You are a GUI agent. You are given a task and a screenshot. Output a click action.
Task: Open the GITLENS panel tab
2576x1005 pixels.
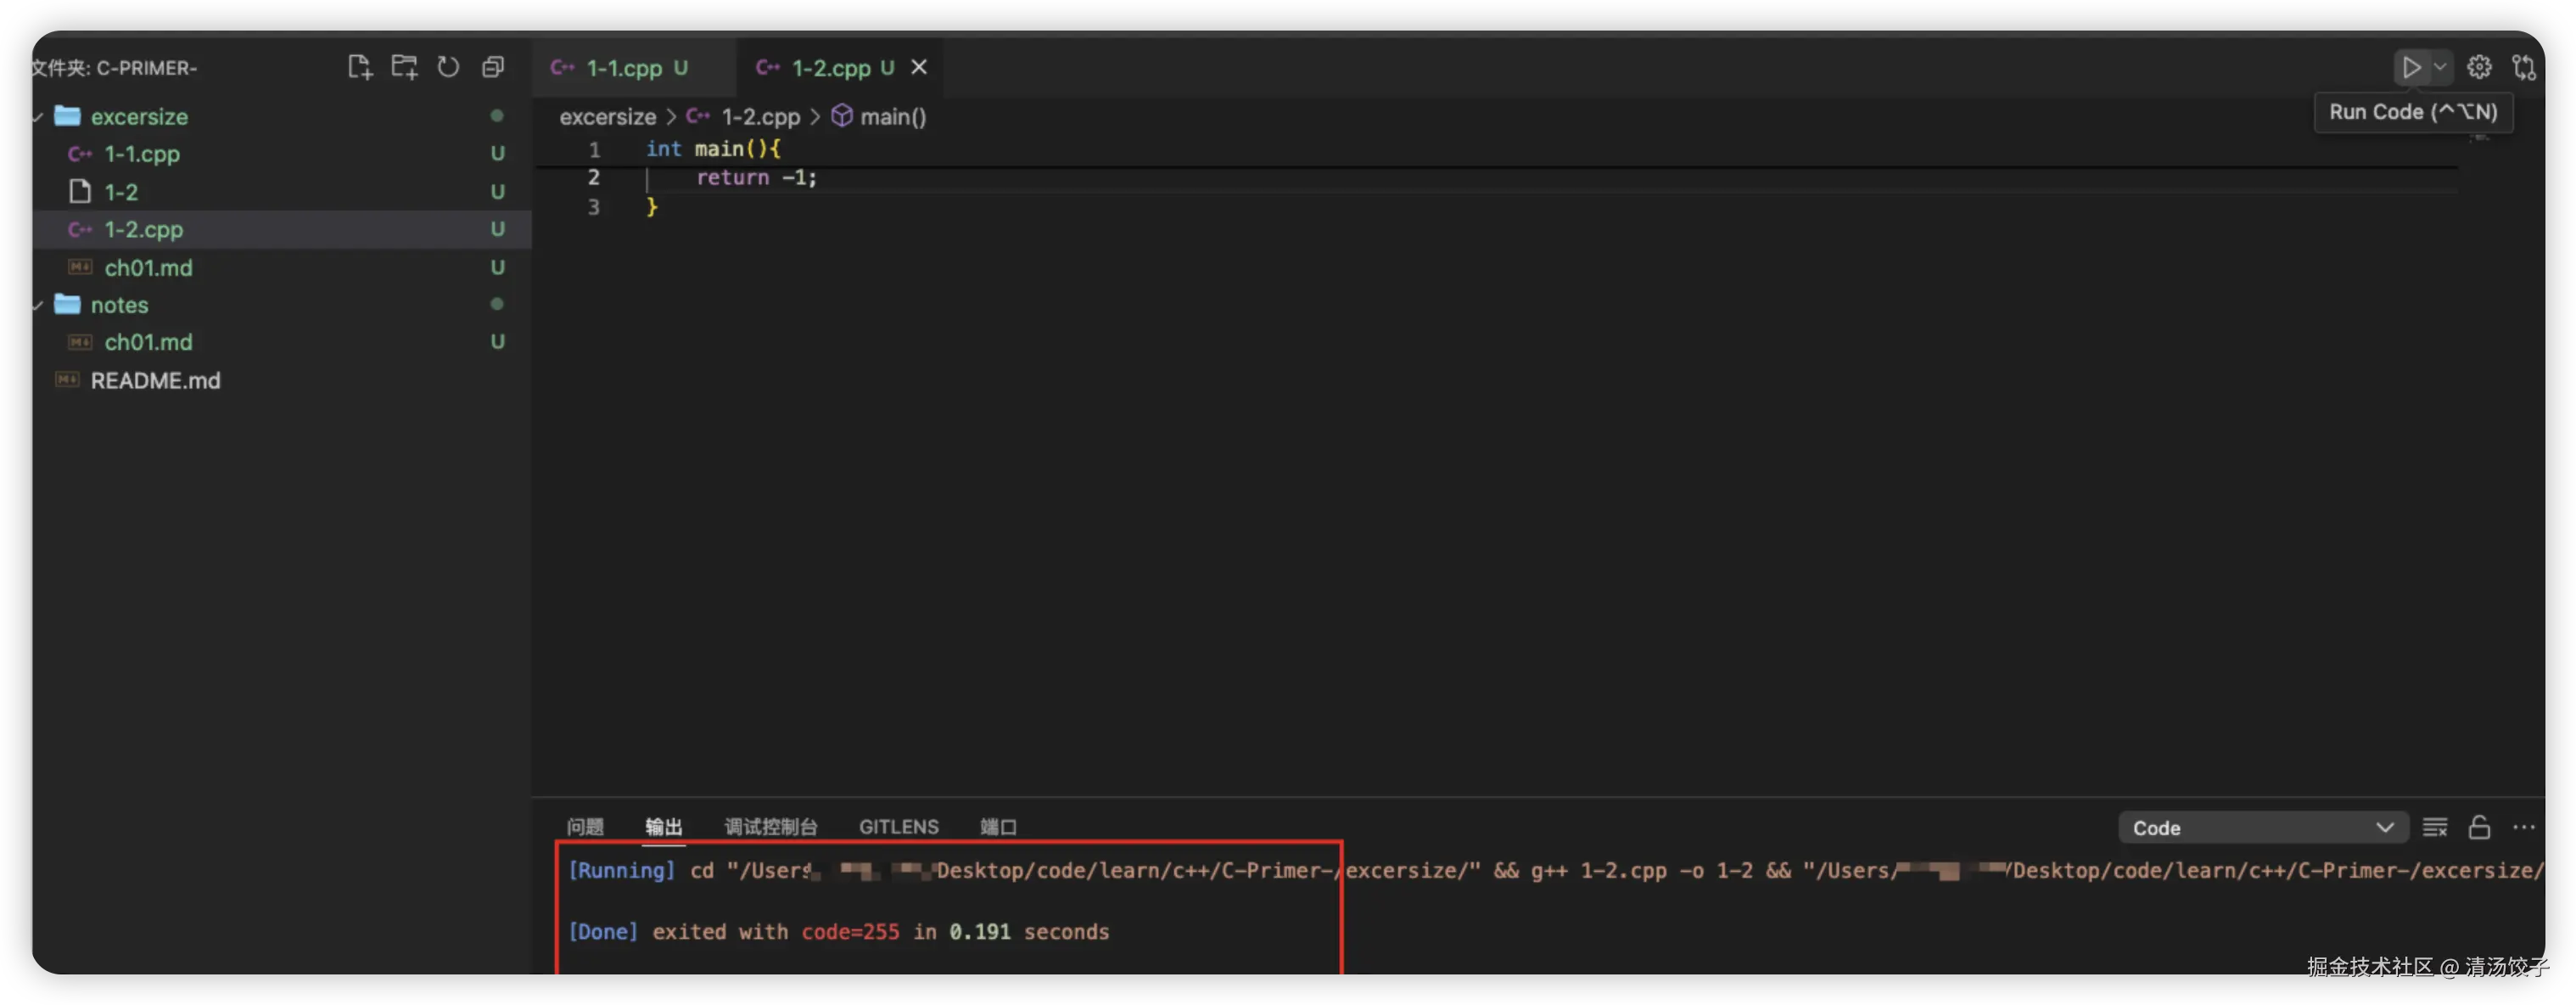coord(898,827)
